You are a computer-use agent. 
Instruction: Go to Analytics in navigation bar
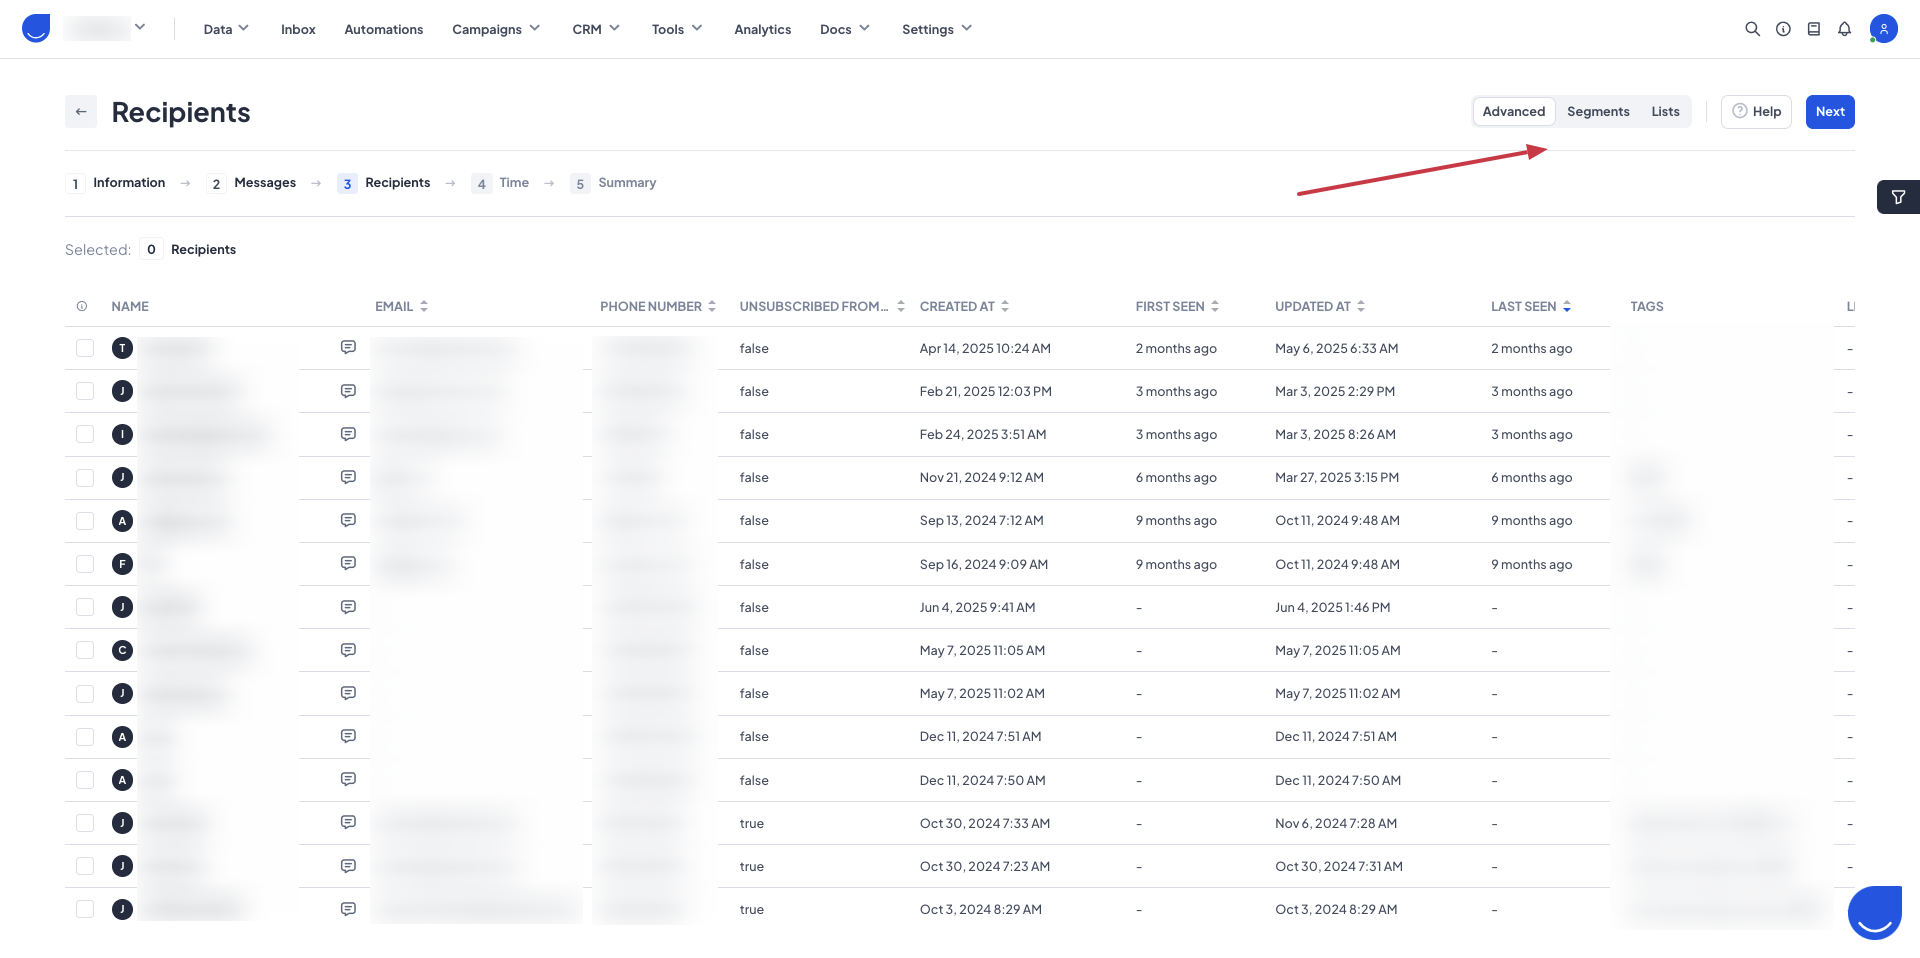[762, 29]
